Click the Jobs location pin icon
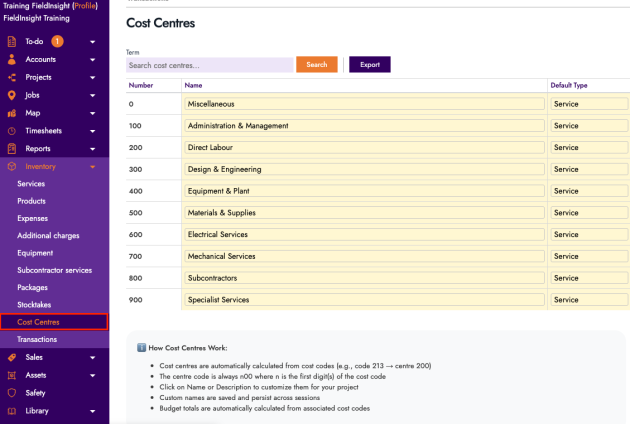The image size is (630, 424). [12, 95]
